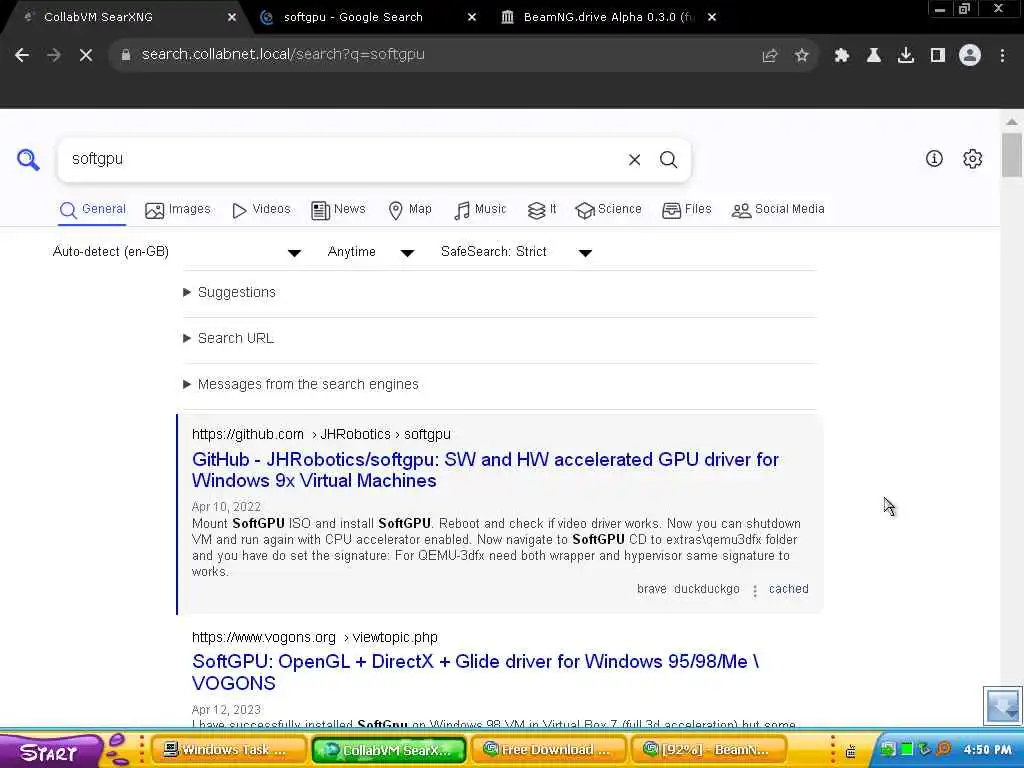
Task: Switch to the Files category tab
Action: point(686,210)
